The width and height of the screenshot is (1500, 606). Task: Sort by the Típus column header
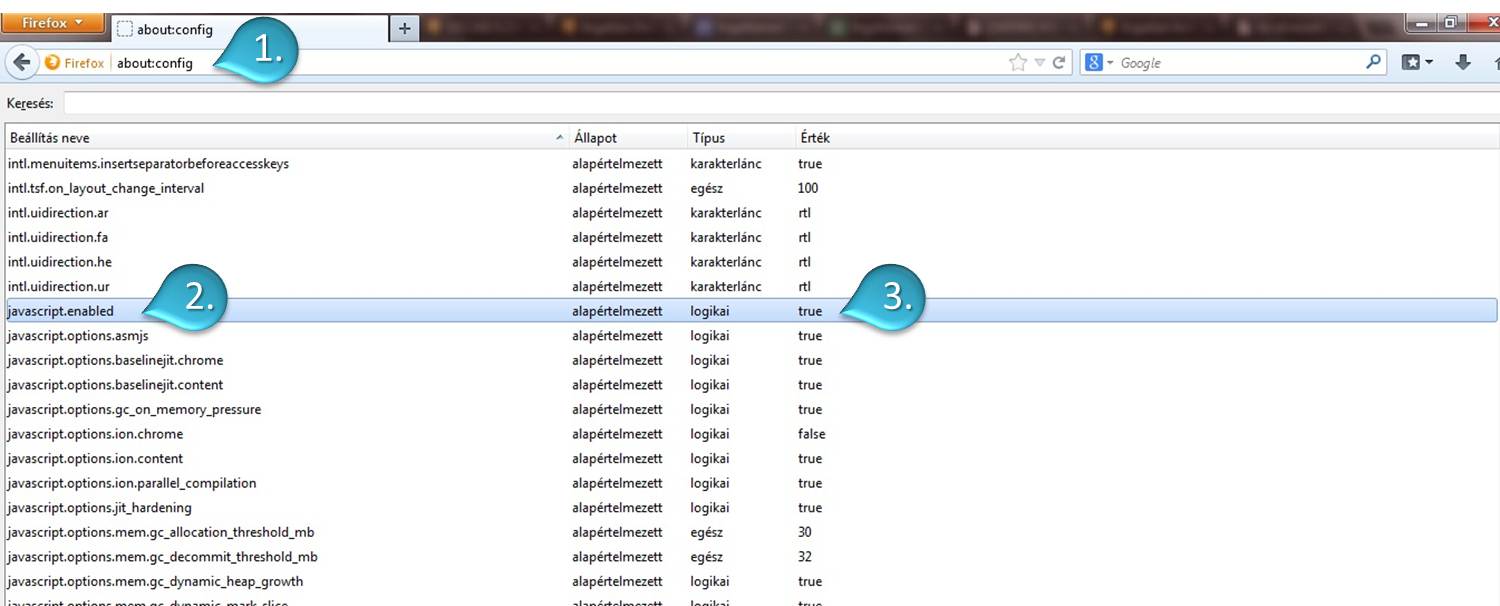708,138
